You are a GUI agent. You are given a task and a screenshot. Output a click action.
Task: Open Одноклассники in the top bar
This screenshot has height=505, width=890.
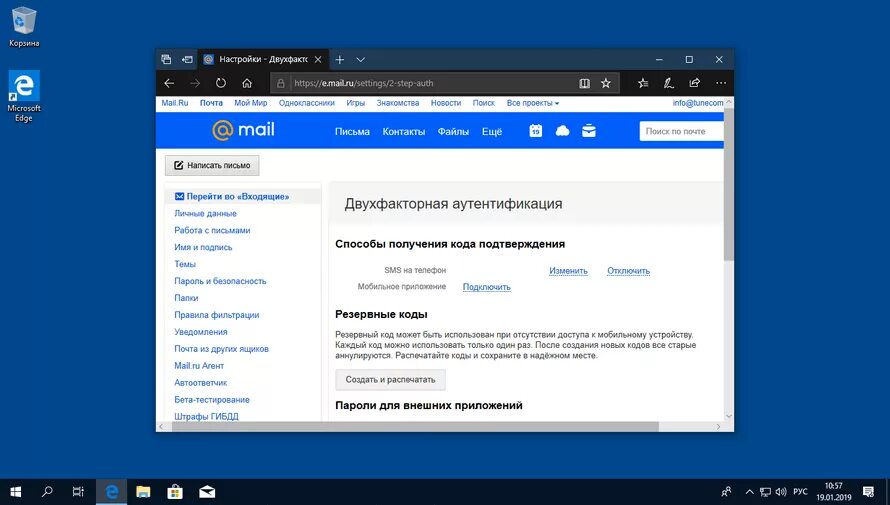click(307, 103)
